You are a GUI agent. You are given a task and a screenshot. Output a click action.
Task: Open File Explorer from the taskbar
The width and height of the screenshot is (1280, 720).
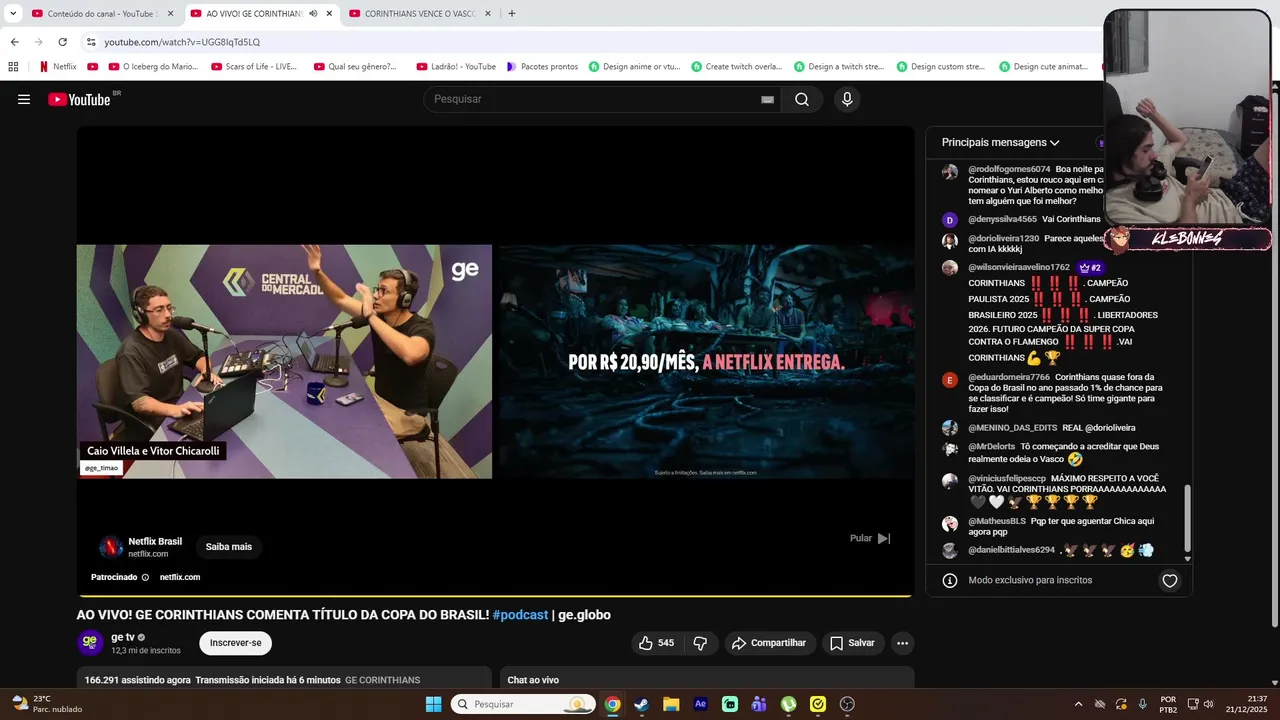(671, 704)
